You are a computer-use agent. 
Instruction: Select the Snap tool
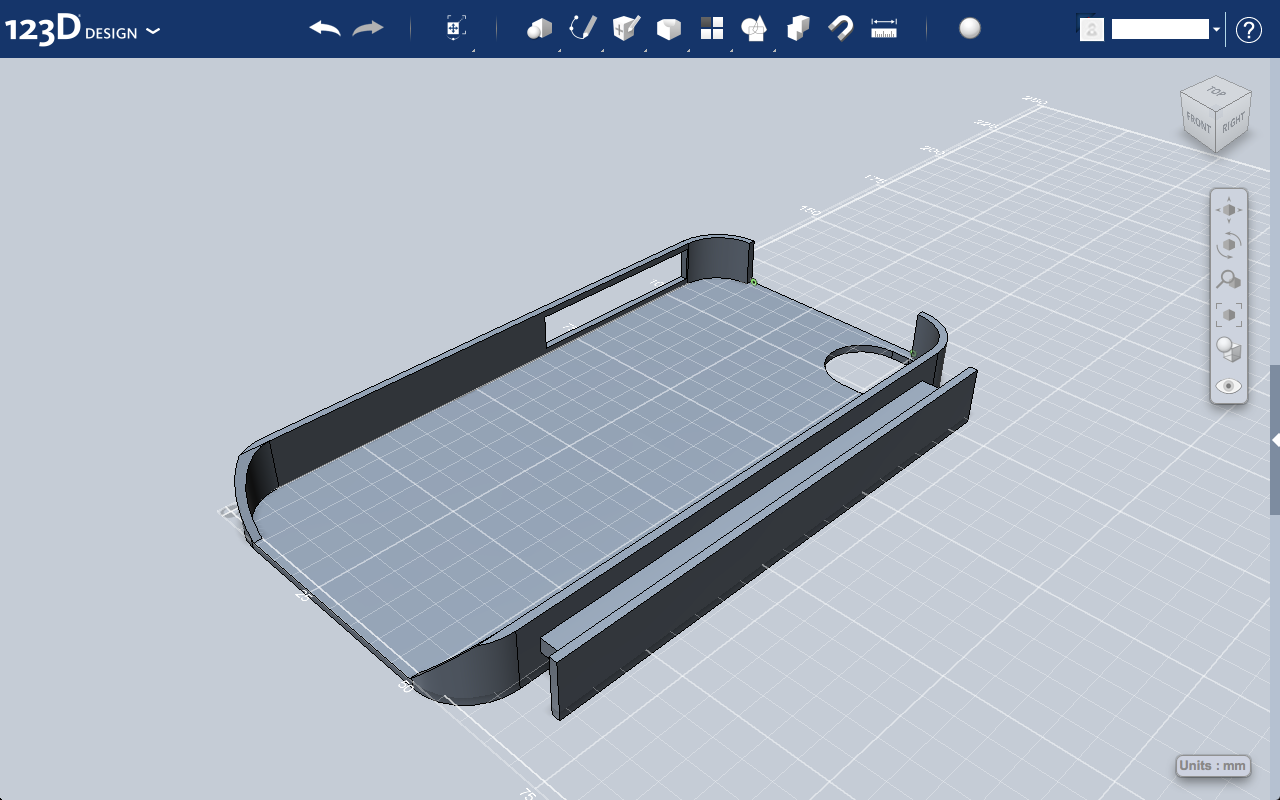841,29
